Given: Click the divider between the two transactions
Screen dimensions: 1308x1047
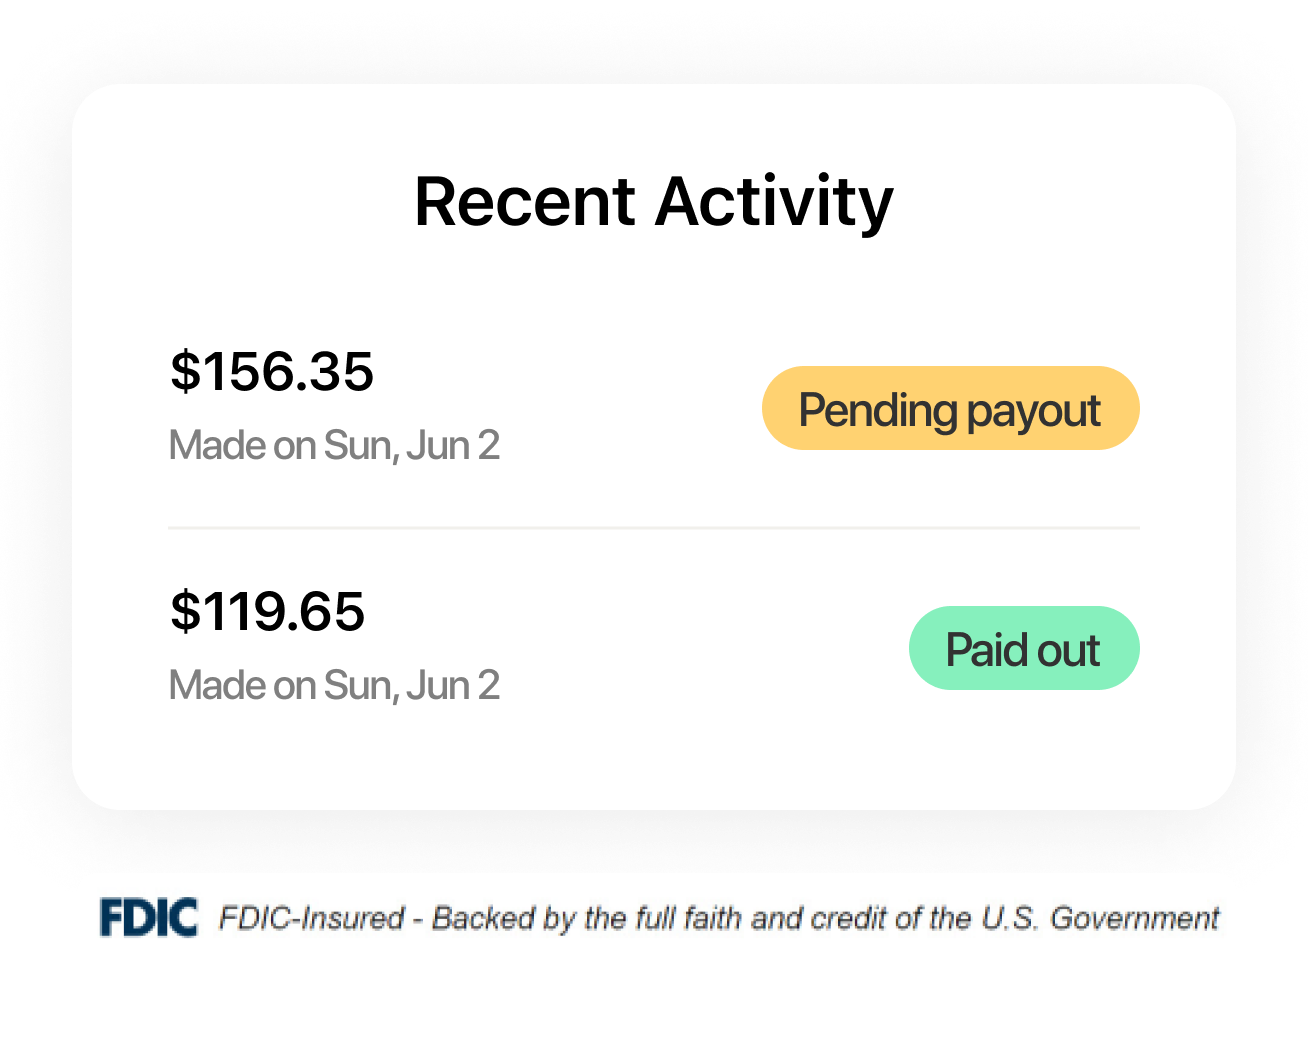Looking at the screenshot, I should pyautogui.click(x=653, y=527).
